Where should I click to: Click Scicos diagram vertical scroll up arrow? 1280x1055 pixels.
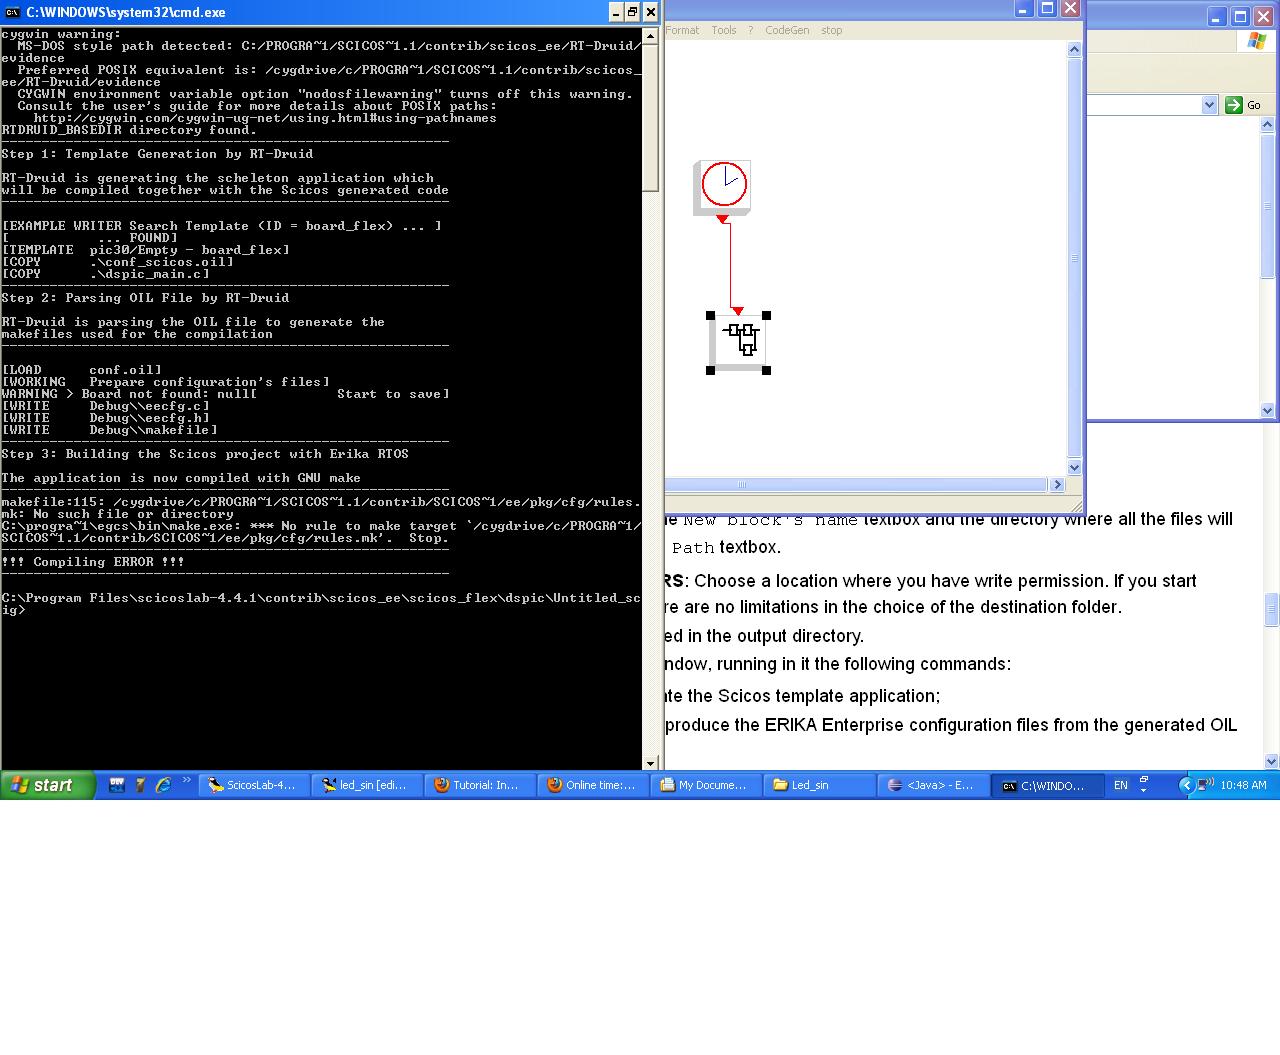(1075, 49)
